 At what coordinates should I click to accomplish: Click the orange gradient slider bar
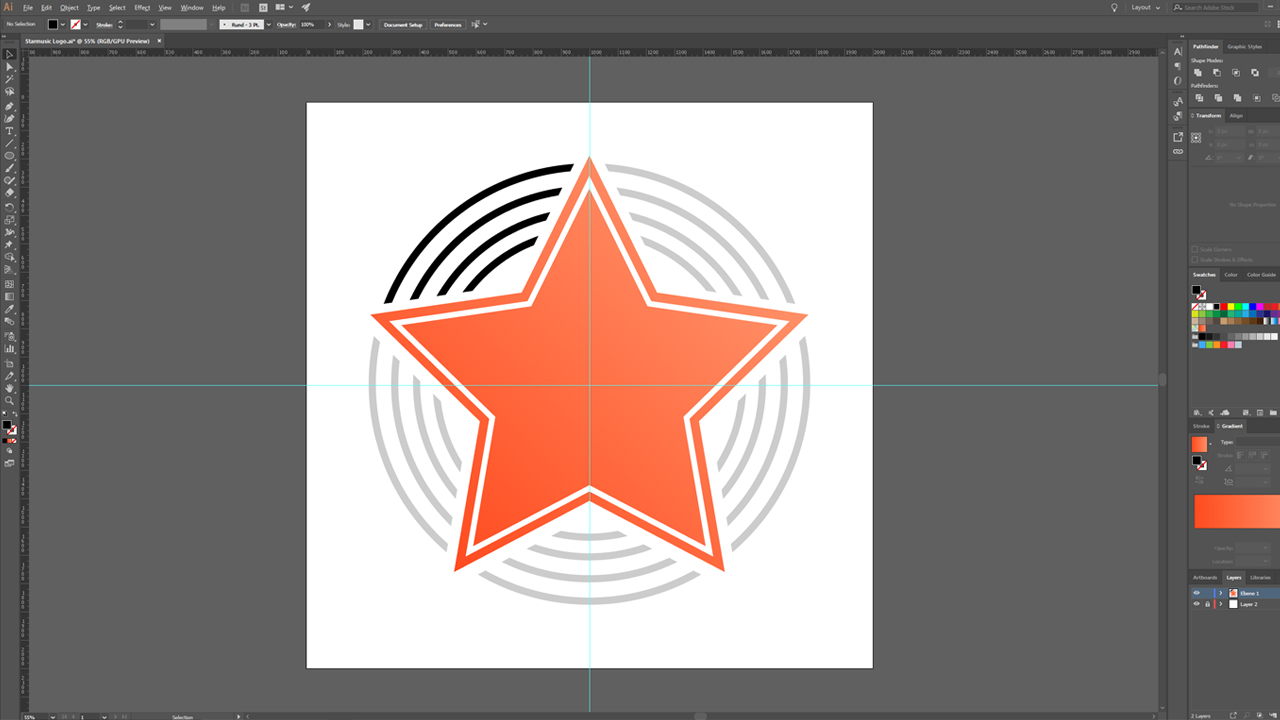(1237, 511)
